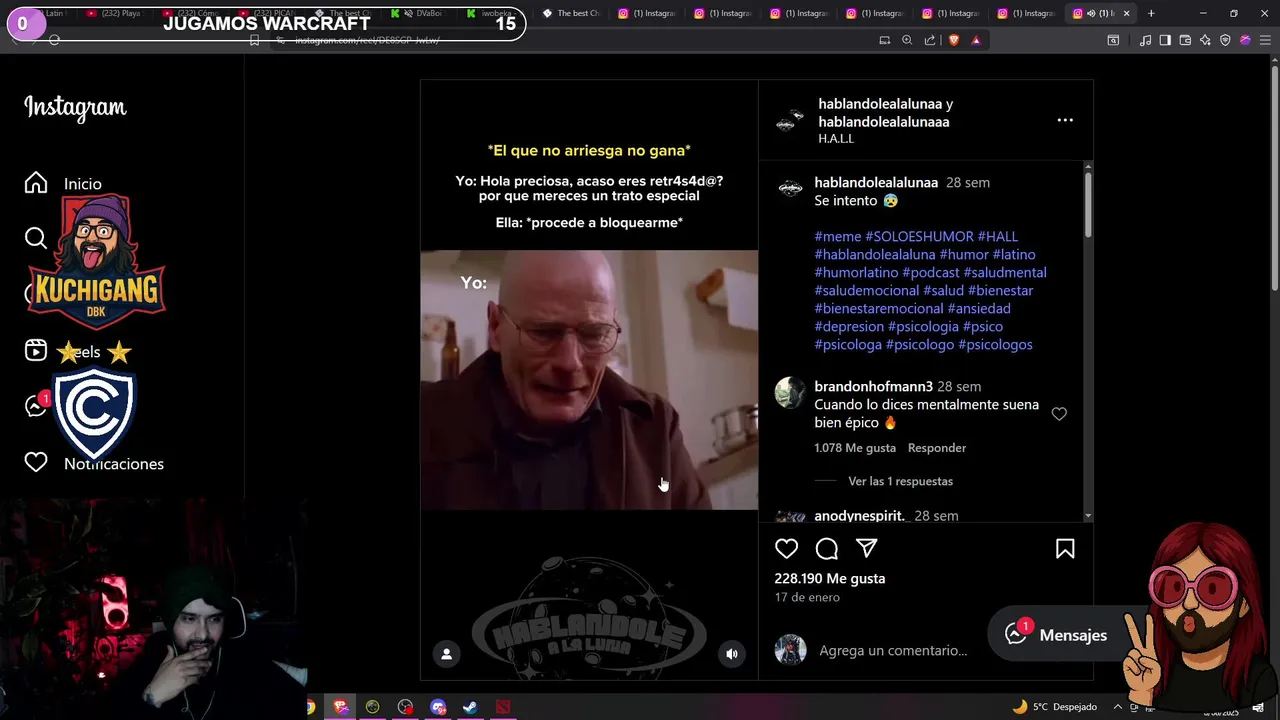Open Leo AI sparkle icon
Screen dimensions: 1280x720
(x=1205, y=40)
